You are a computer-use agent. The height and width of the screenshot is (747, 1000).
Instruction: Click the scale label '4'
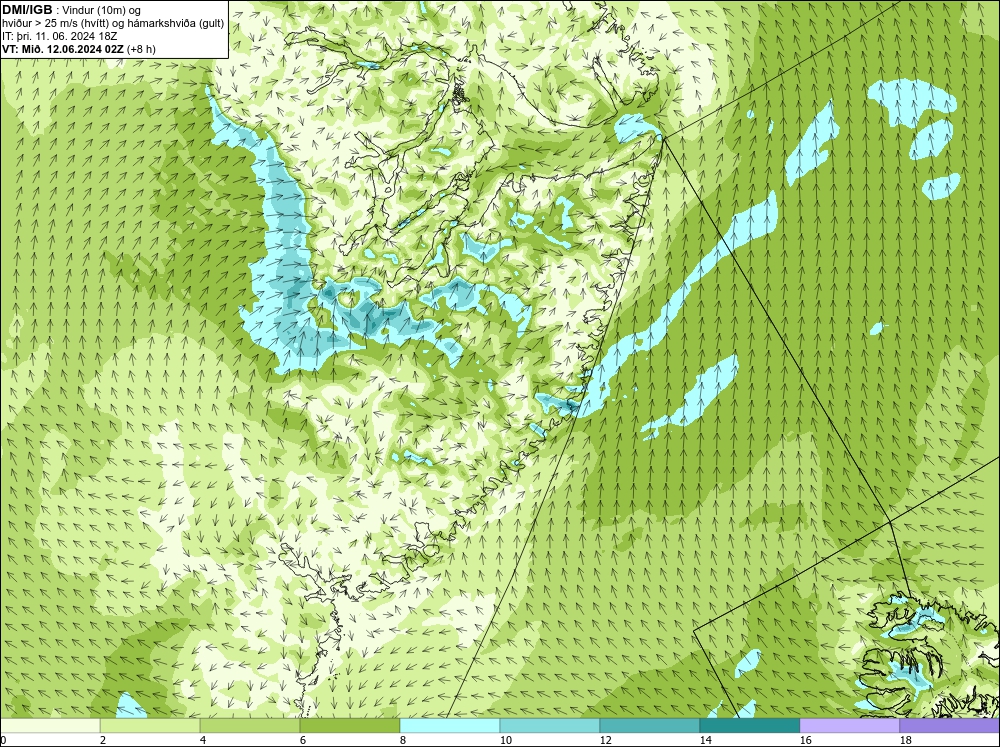[x=203, y=740]
